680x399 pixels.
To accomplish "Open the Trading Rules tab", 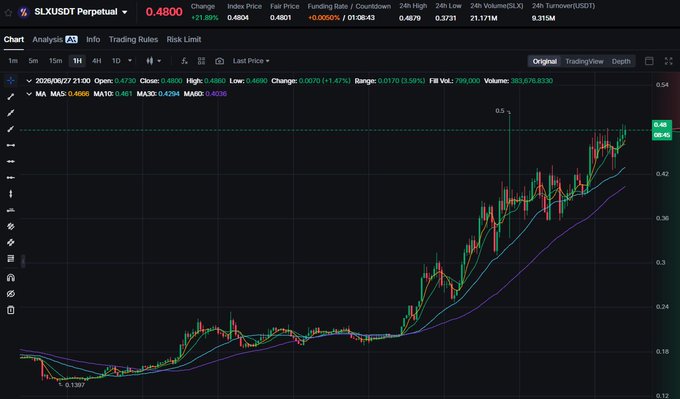I will coord(133,39).
